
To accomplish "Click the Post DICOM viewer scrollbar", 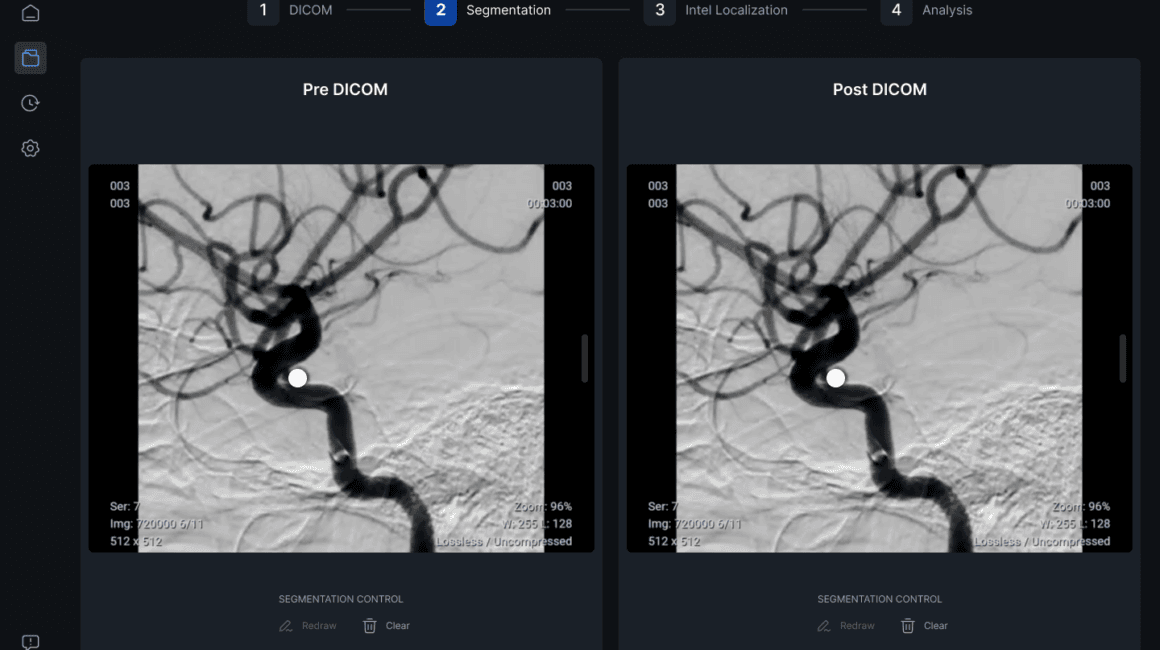I will (1122, 358).
